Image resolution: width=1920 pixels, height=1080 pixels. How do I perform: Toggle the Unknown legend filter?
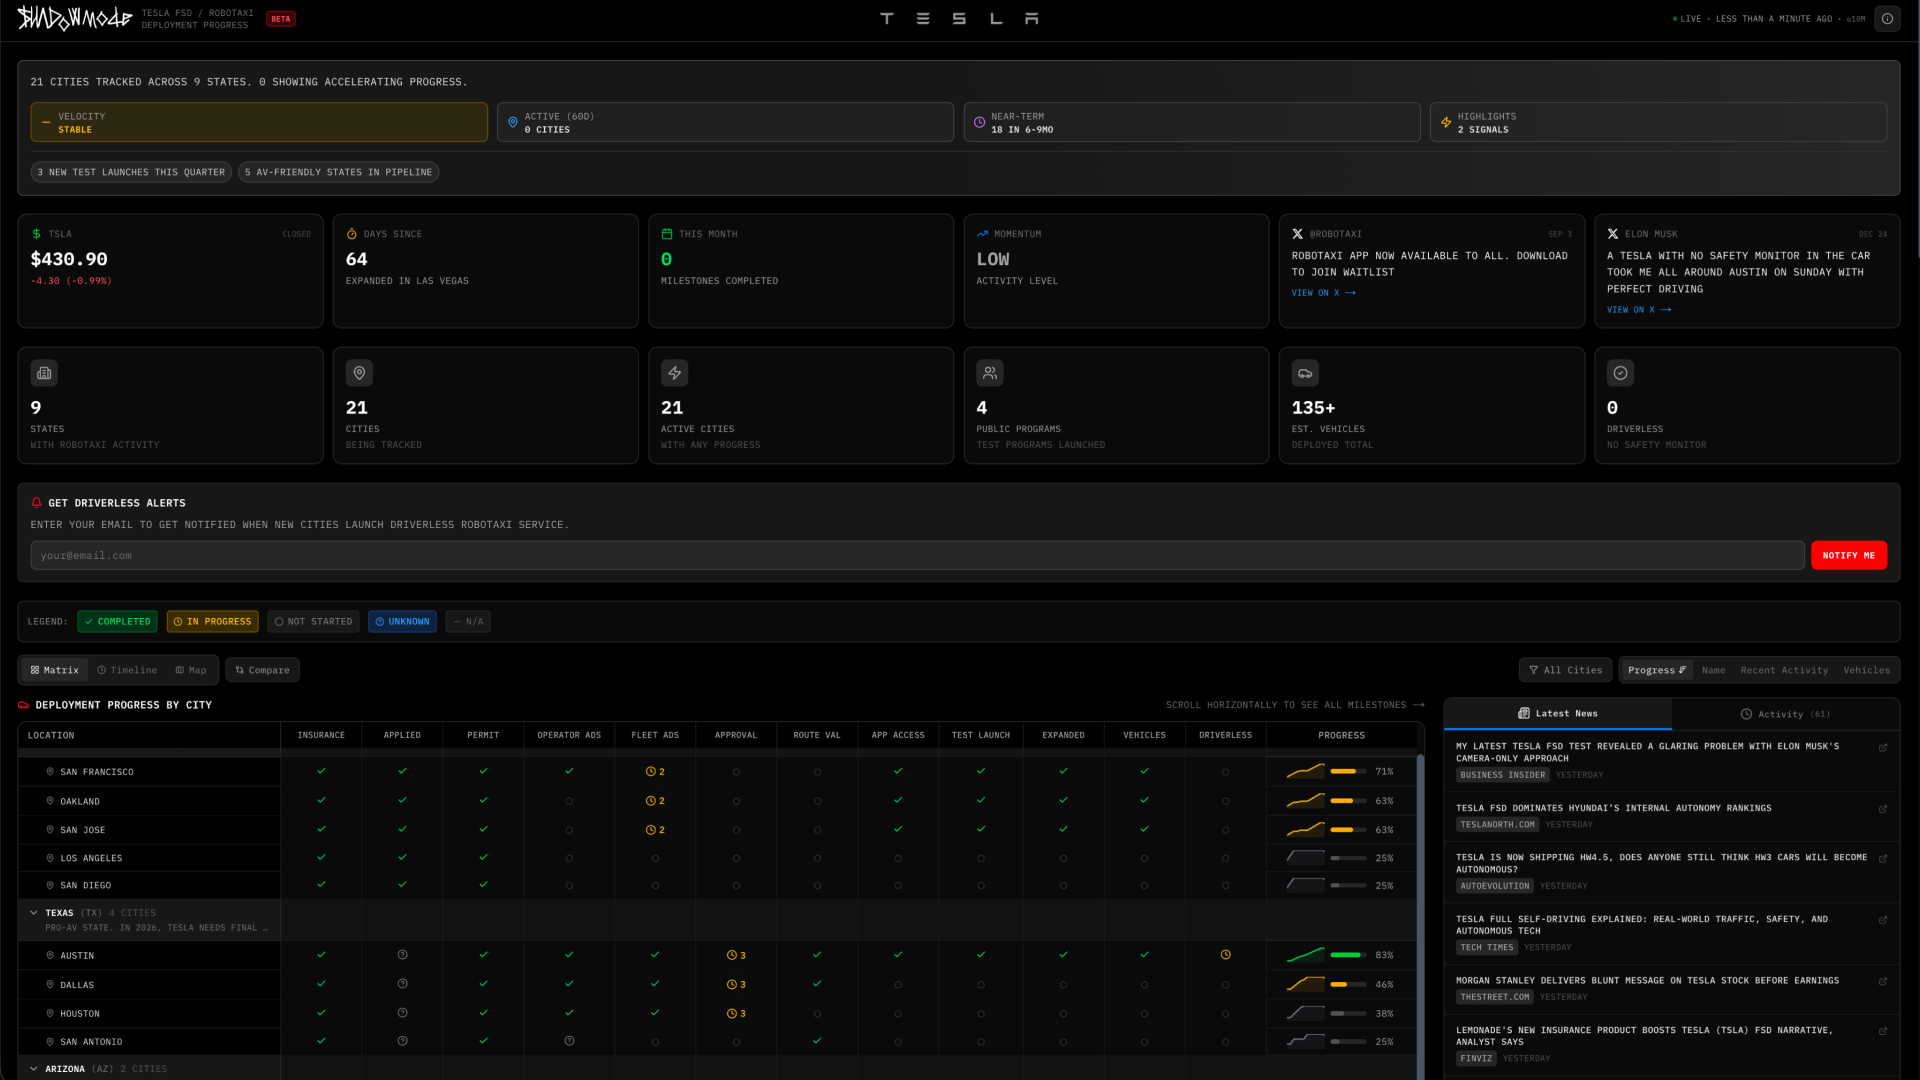[x=402, y=622]
